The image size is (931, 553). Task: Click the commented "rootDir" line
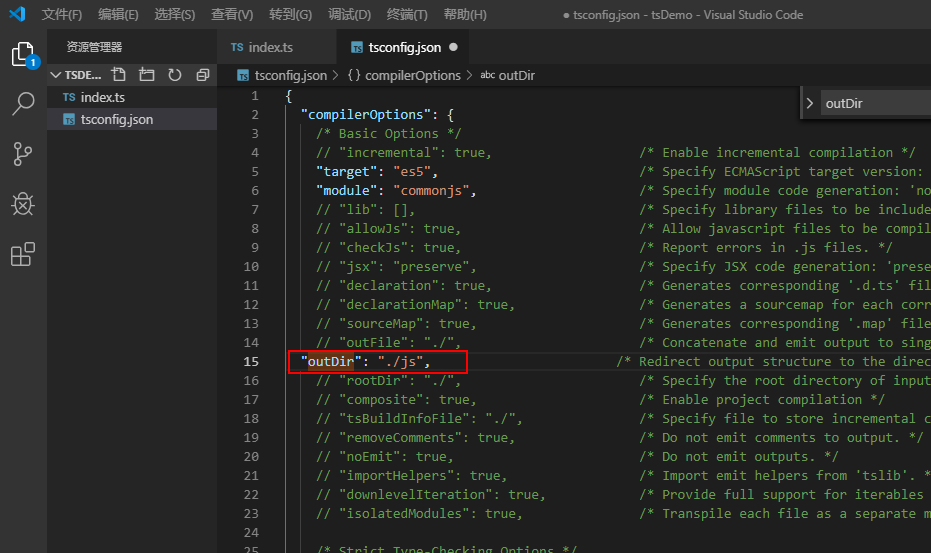(x=388, y=380)
